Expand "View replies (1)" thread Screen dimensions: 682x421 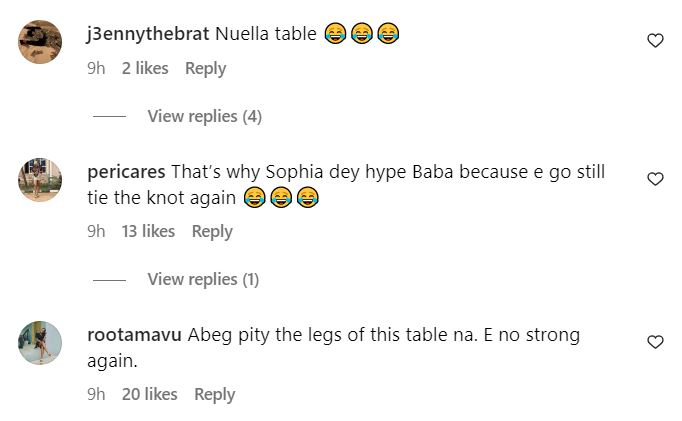click(x=203, y=280)
